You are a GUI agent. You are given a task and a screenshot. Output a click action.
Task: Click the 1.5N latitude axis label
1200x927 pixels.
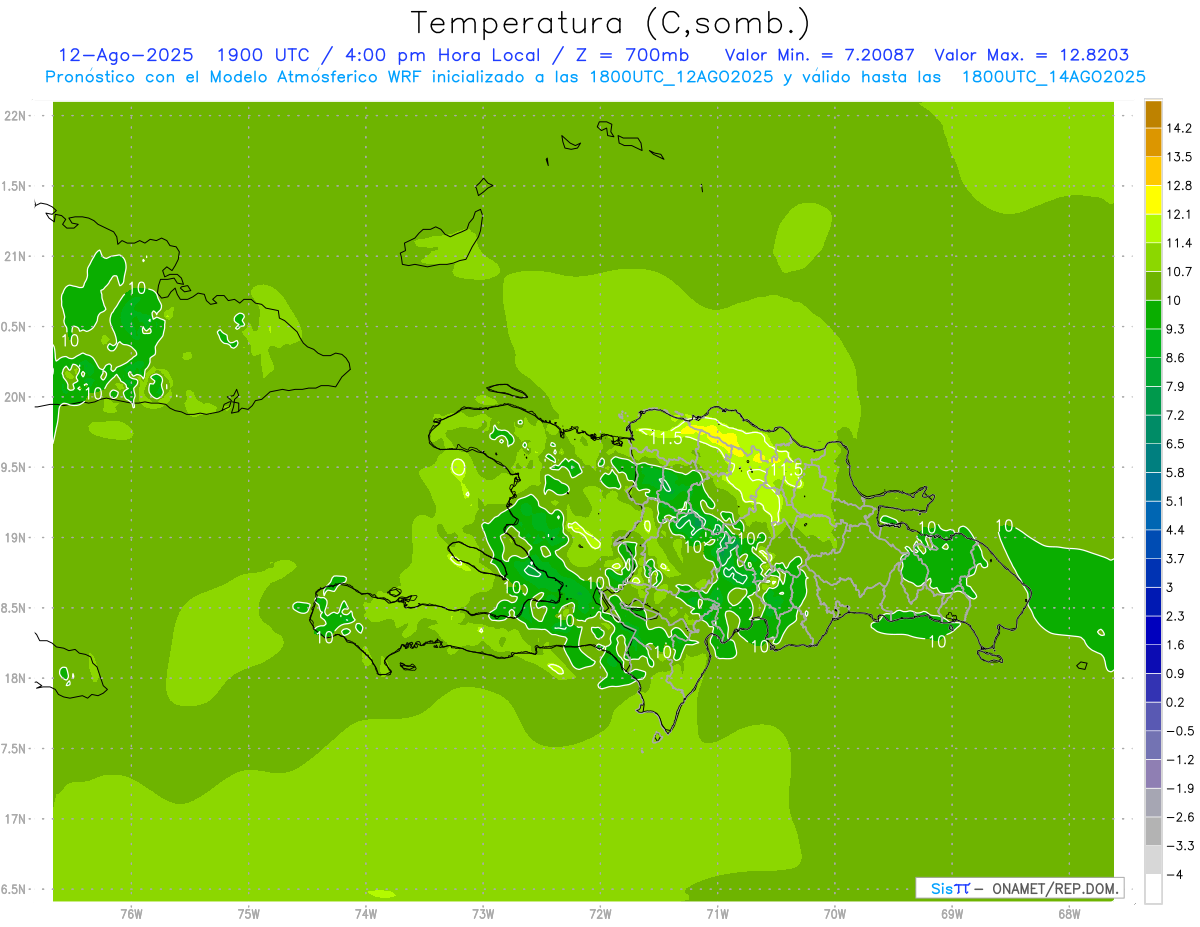[15, 186]
